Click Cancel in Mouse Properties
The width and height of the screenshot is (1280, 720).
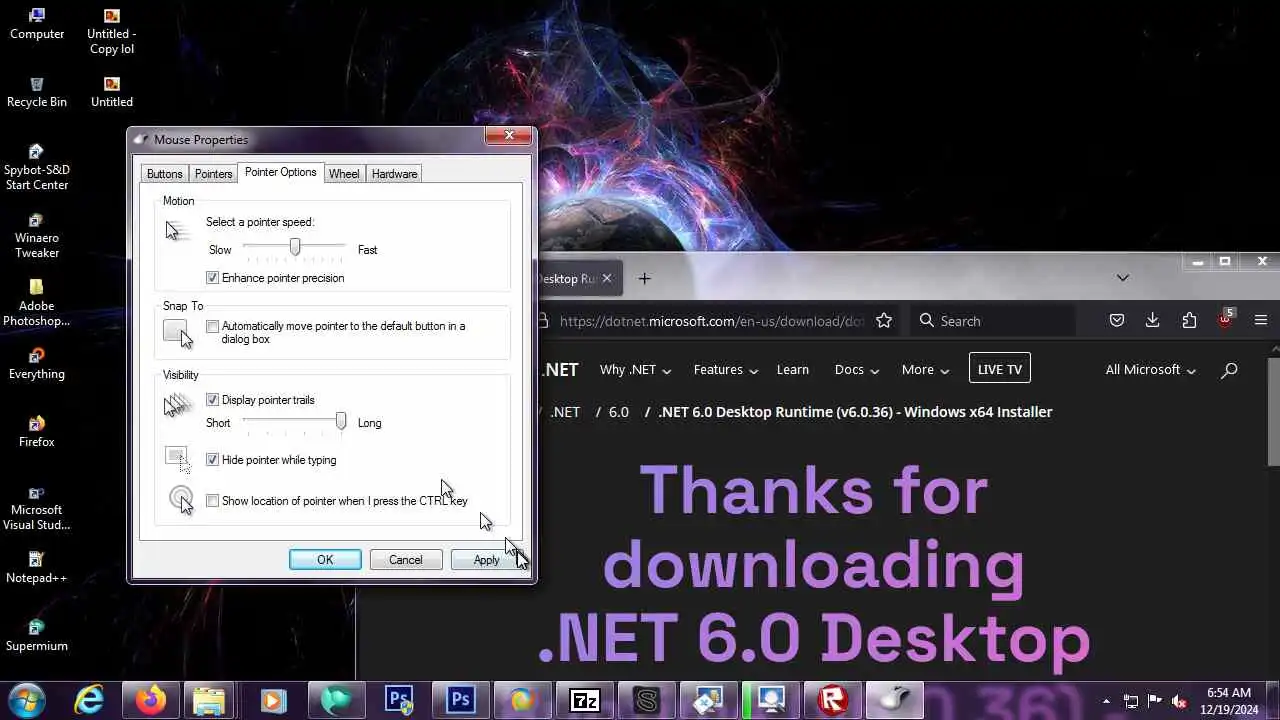(405, 560)
